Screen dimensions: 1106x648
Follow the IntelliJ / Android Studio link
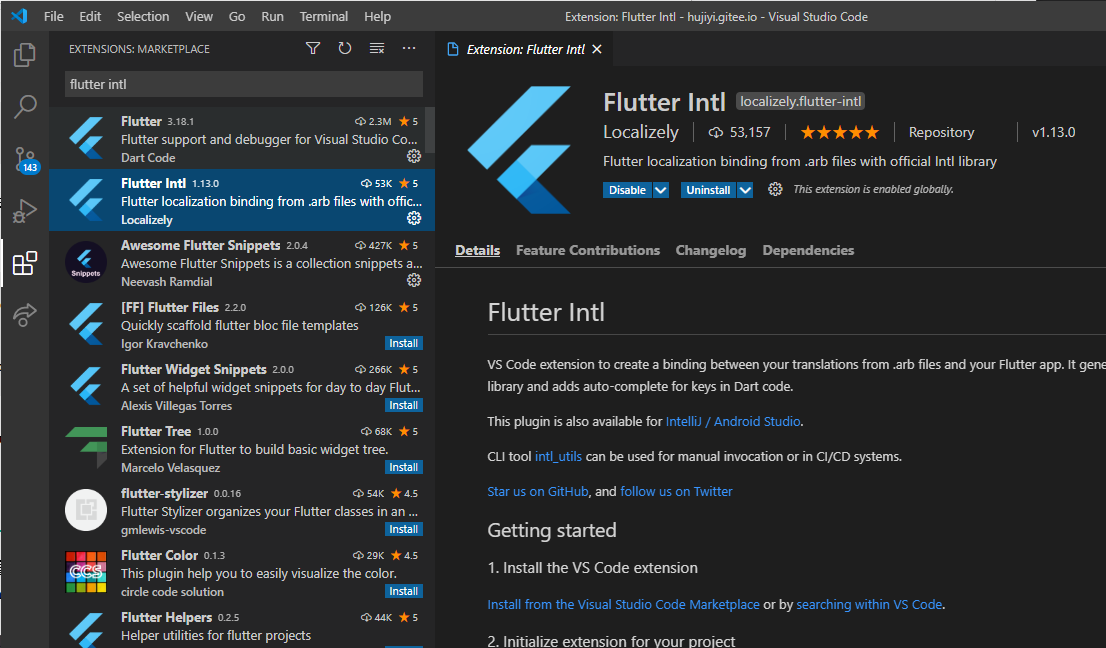733,422
